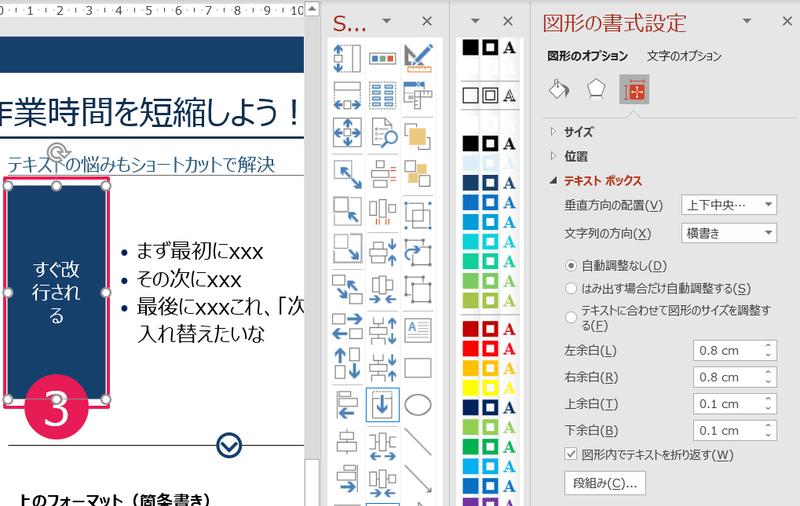This screenshot has width=800, height=506.
Task: Click the 下余白 value field
Action: click(728, 431)
